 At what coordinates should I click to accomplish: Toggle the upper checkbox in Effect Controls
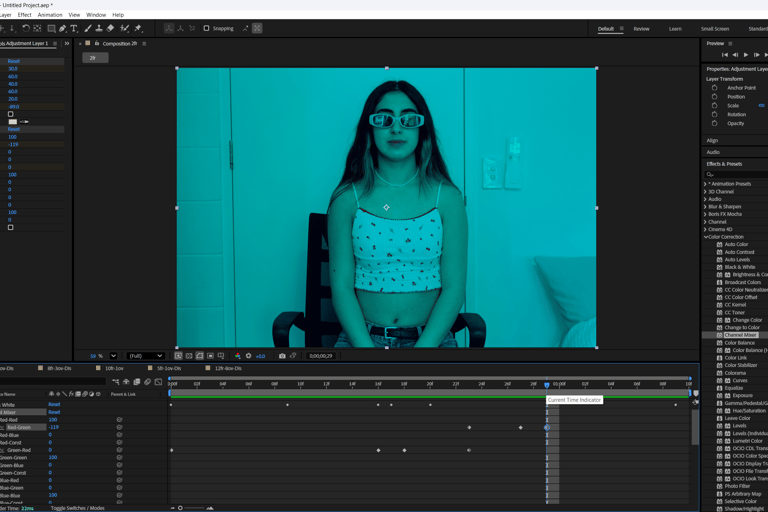tap(10, 114)
